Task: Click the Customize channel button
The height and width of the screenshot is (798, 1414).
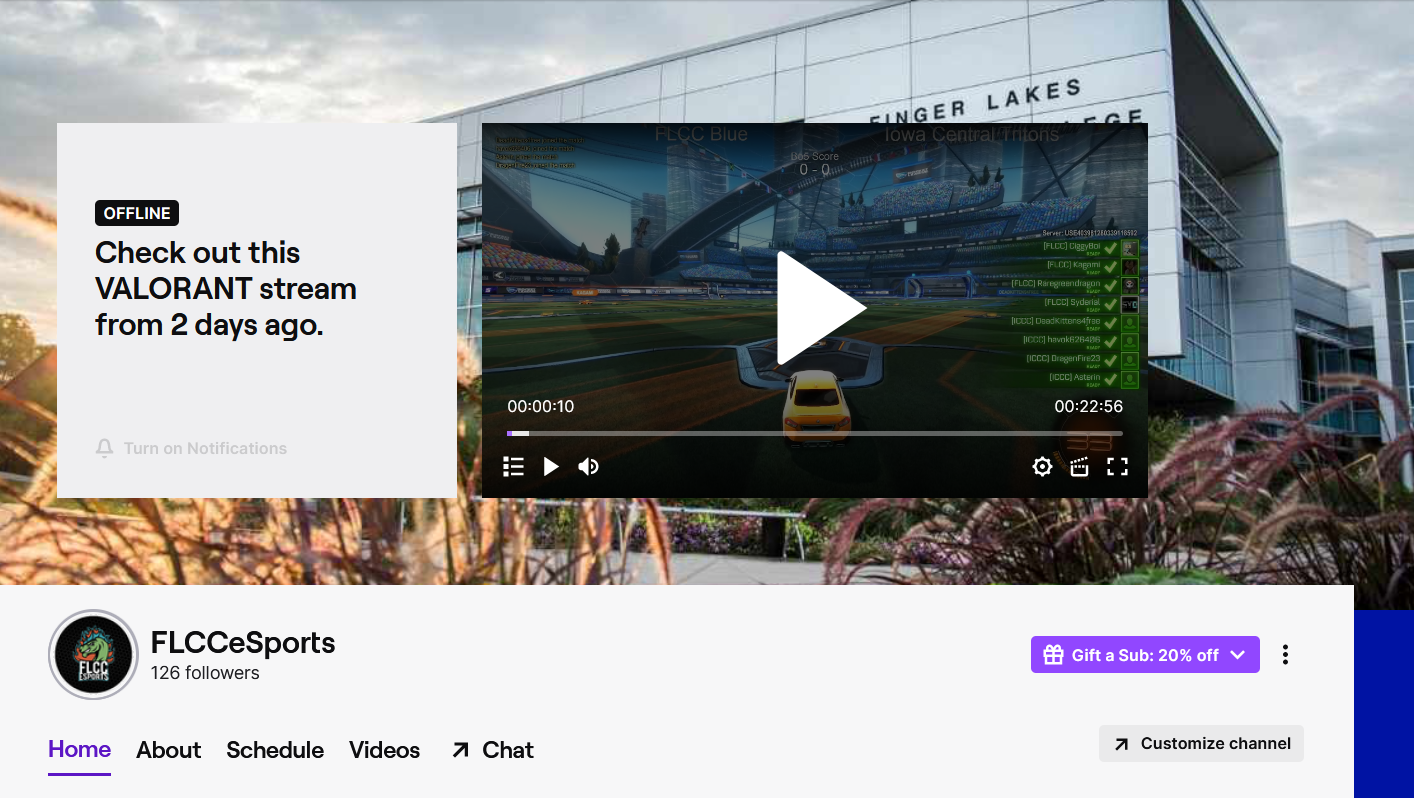Action: (x=1201, y=743)
